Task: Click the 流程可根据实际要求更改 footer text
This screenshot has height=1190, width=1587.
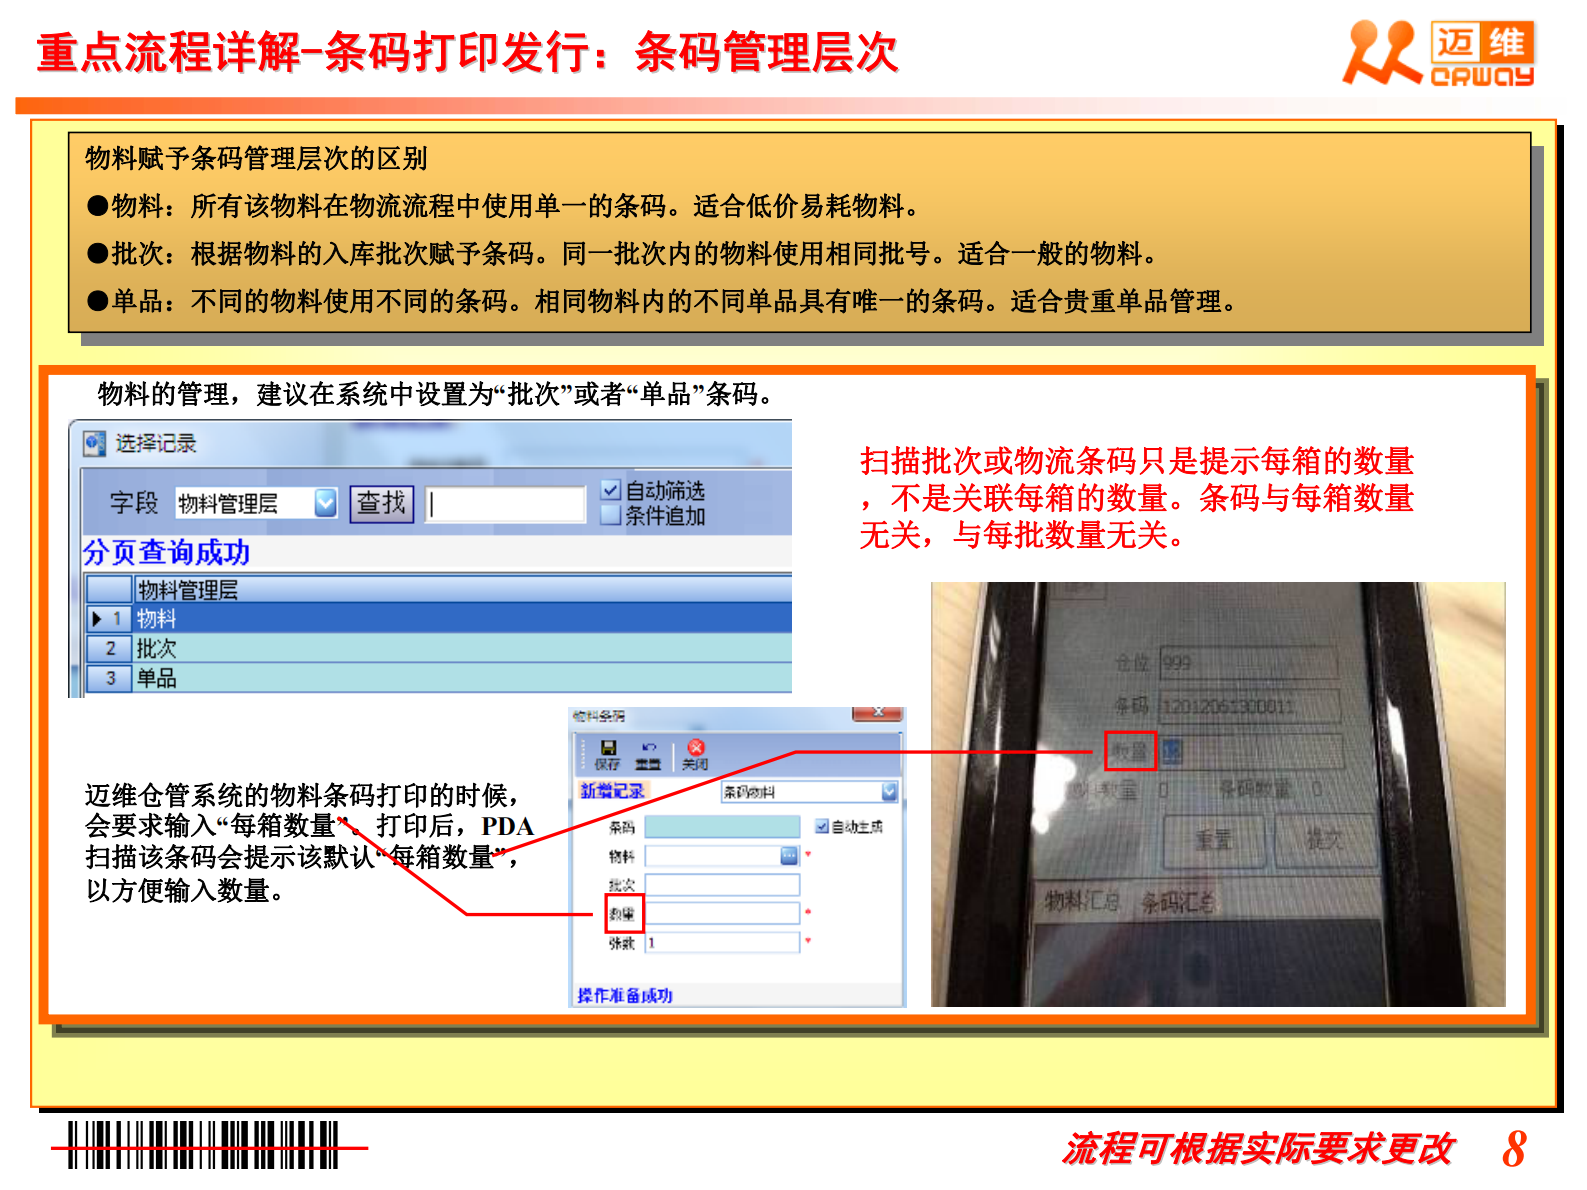Action: [1258, 1149]
